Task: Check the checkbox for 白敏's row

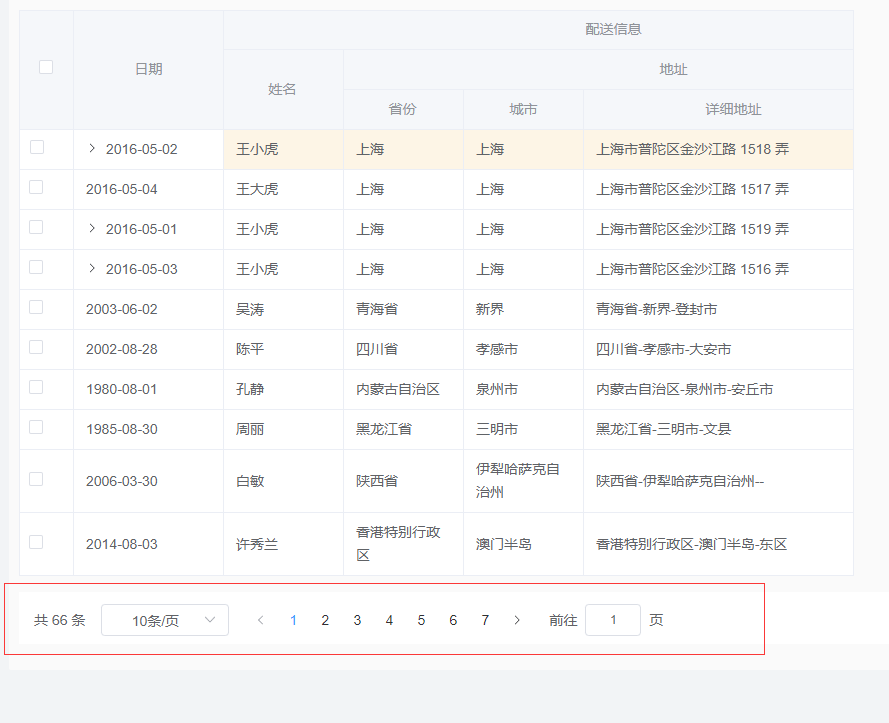Action: tap(37, 480)
